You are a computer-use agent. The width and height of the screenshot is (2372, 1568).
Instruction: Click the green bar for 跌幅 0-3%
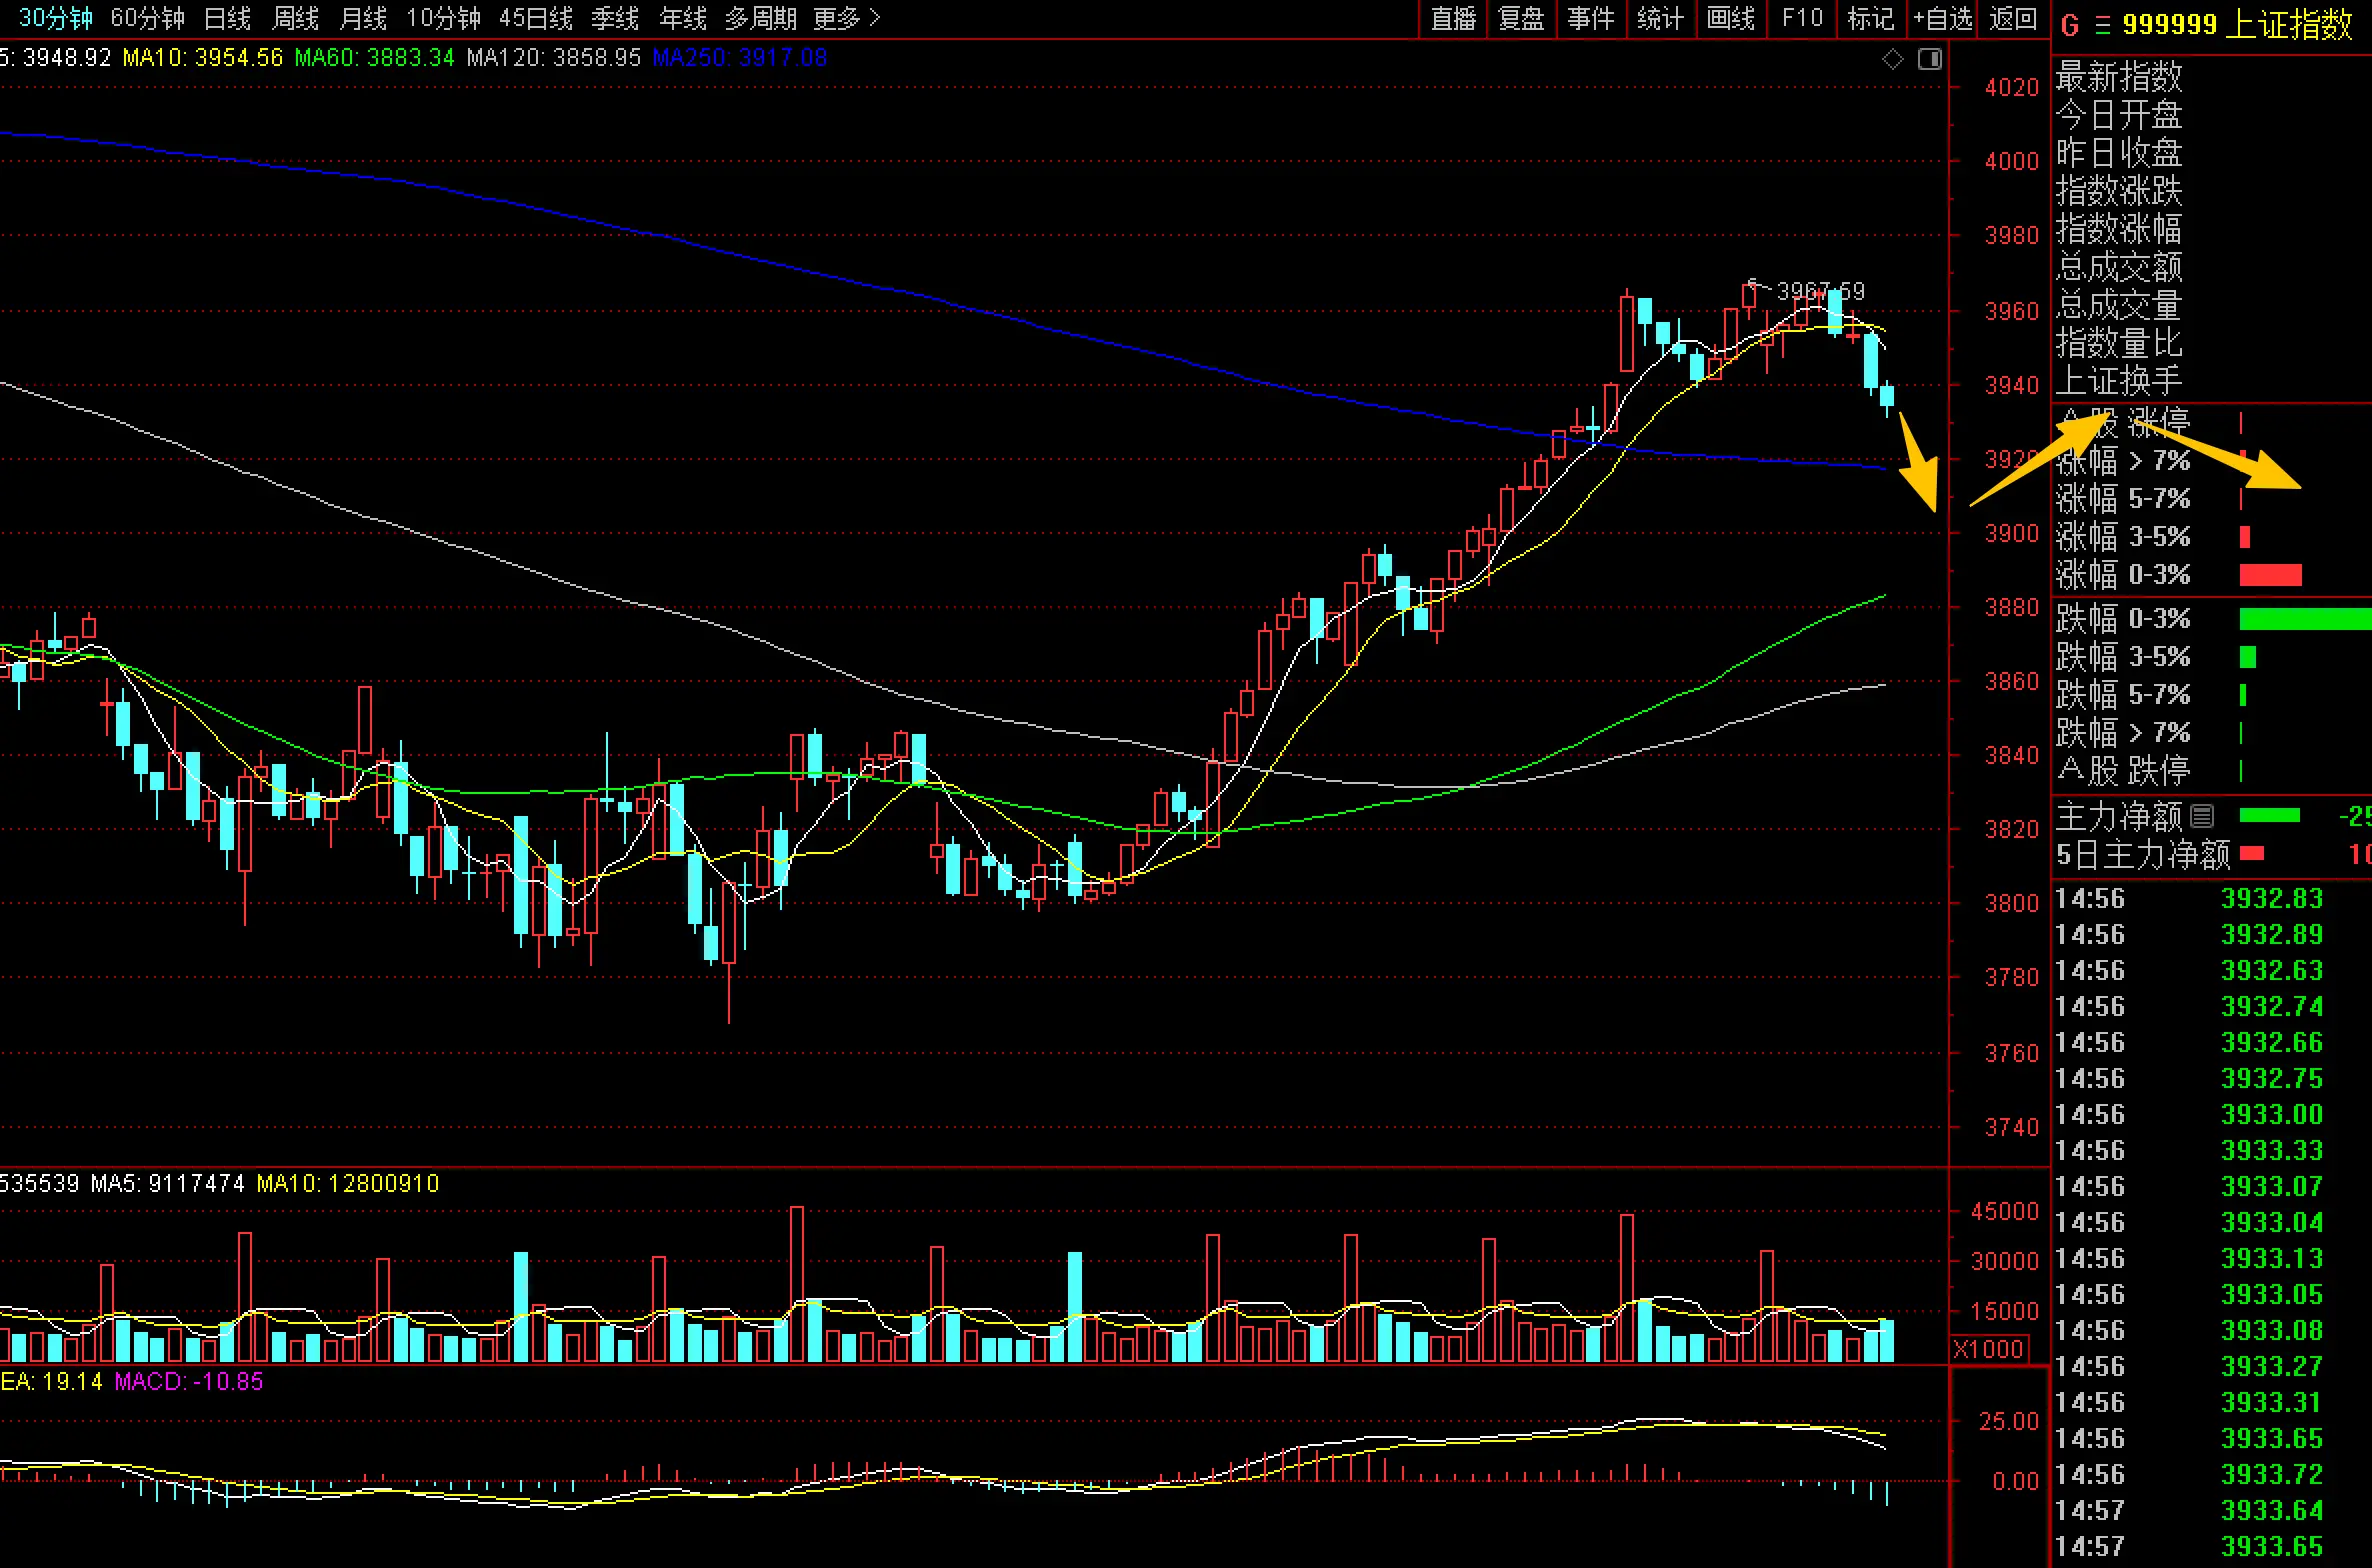(2305, 619)
